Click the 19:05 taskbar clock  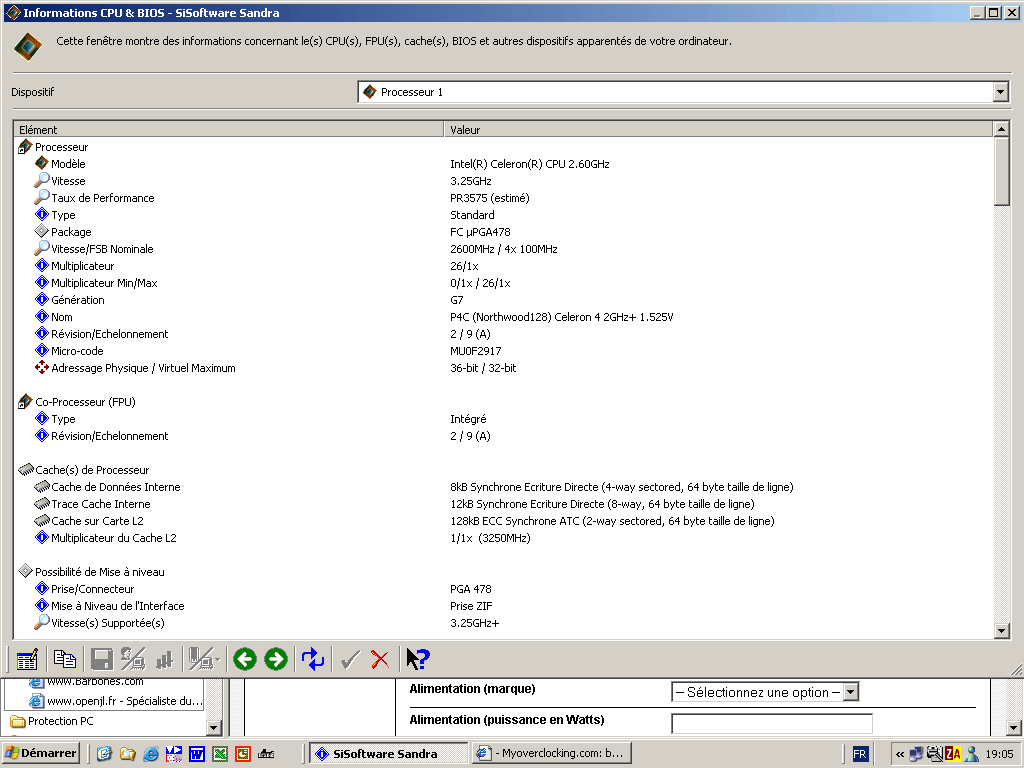click(x=999, y=754)
